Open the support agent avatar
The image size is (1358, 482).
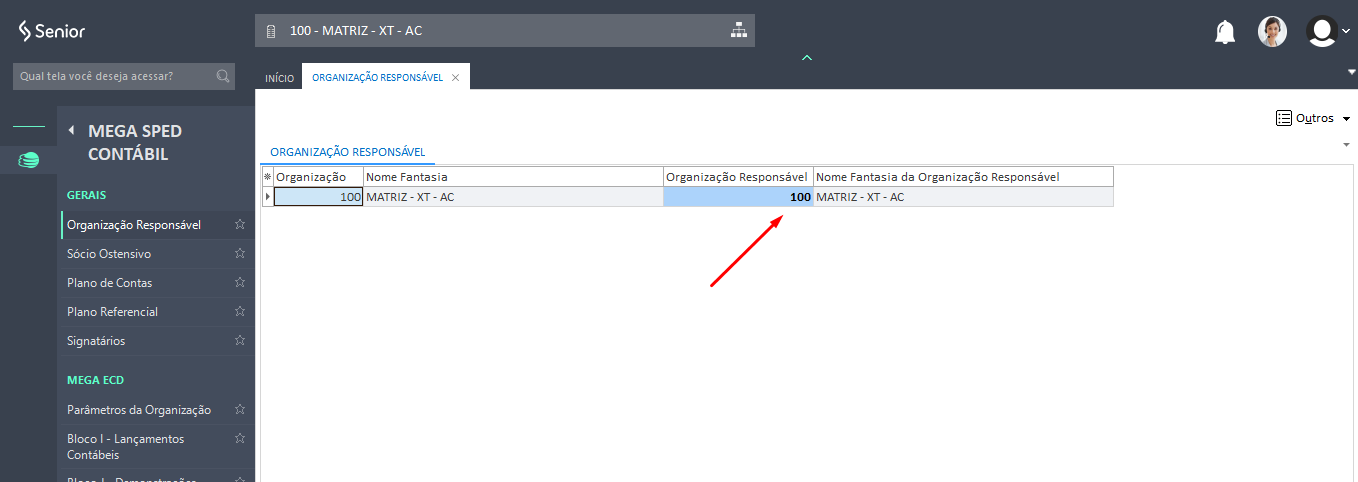[1272, 31]
